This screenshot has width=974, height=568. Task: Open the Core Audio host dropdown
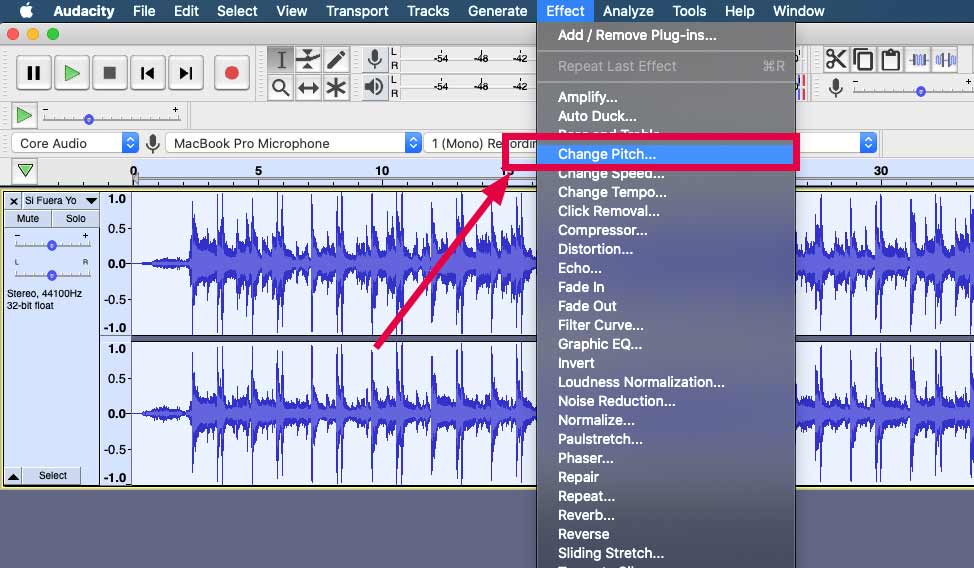[75, 143]
